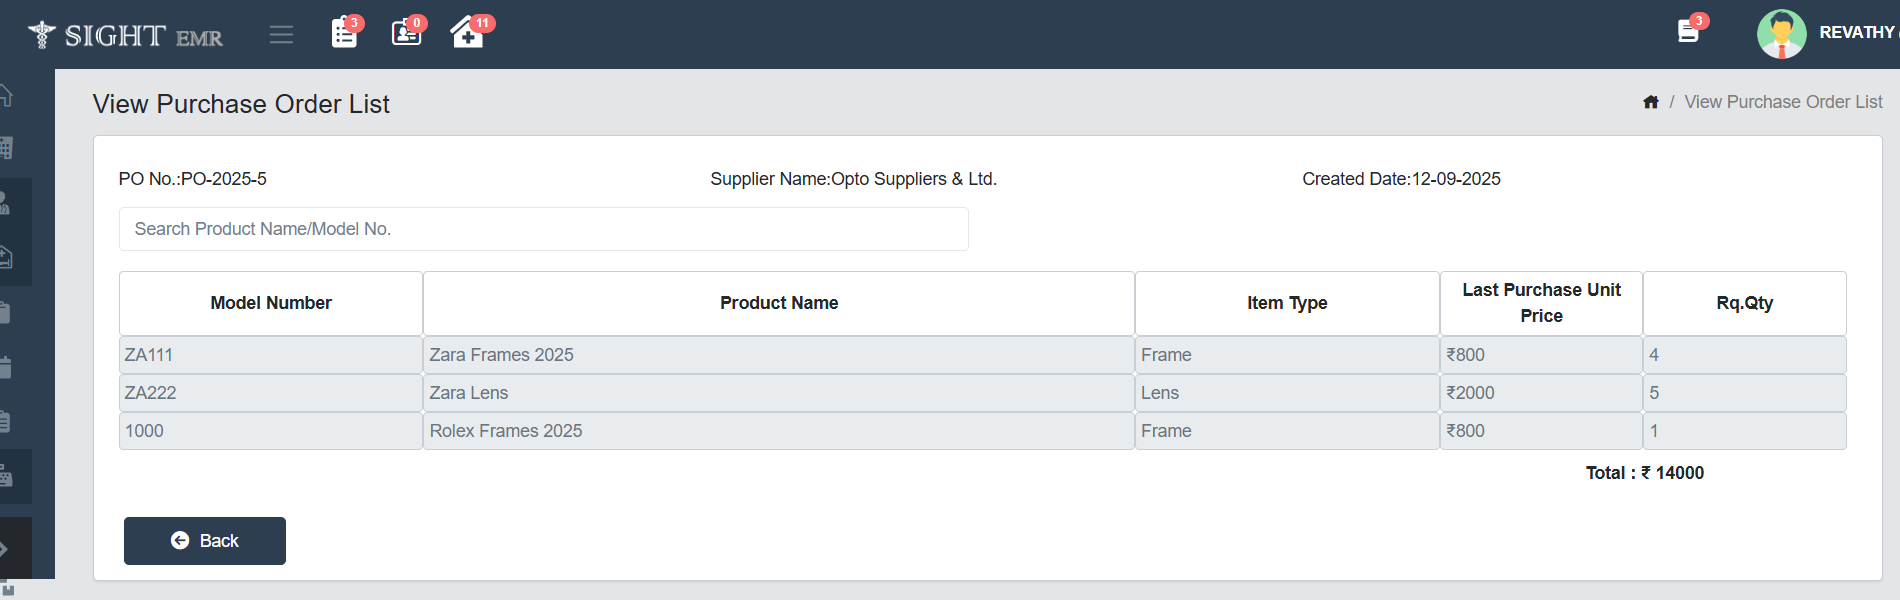1900x600 pixels.
Task: Click the clipboard list icon with badge 3
Action: pos(344,33)
